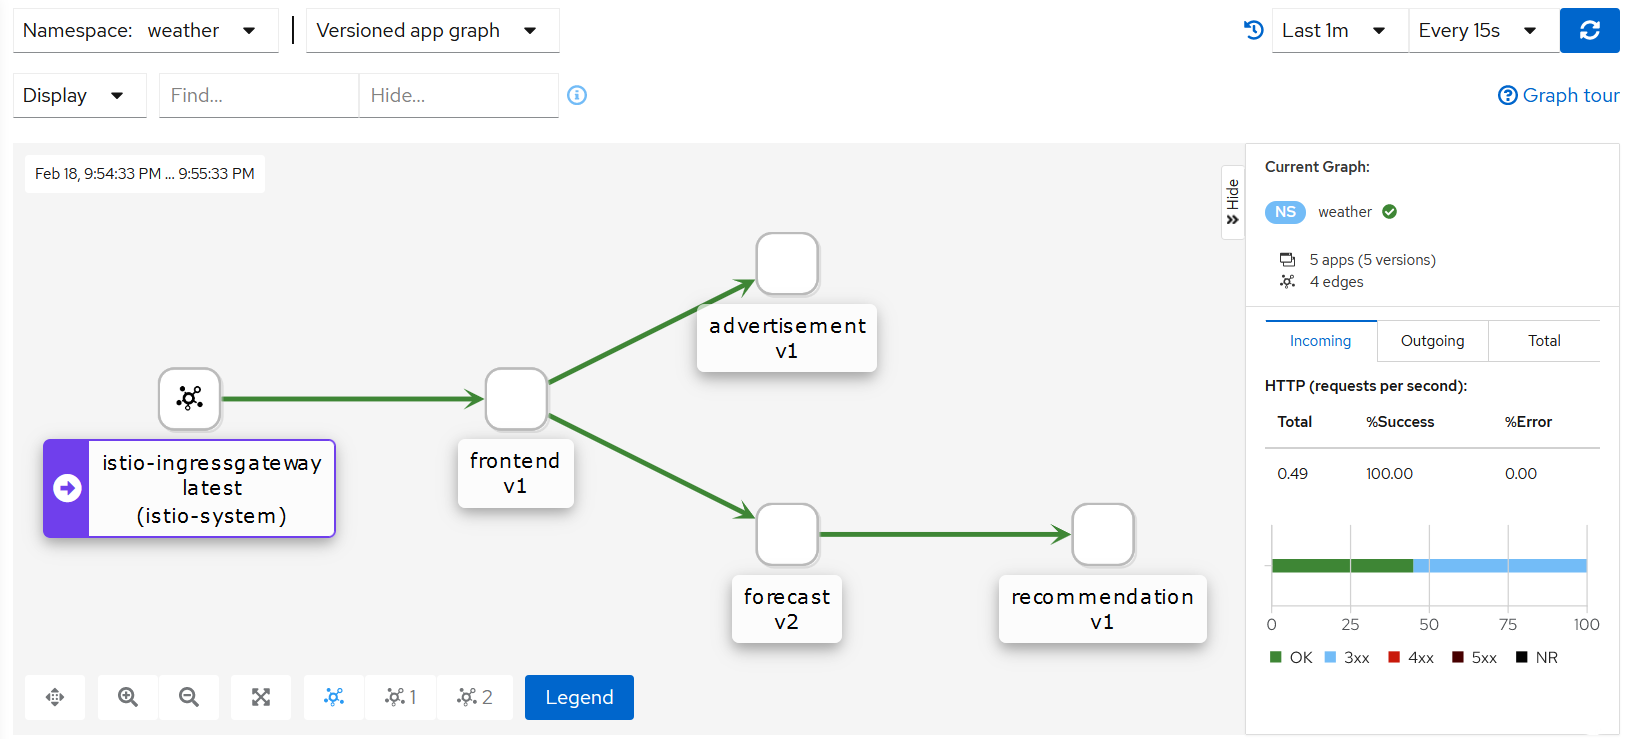Image resolution: width=1645 pixels, height=739 pixels.
Task: Select graph layout style 1
Action: [x=400, y=697]
